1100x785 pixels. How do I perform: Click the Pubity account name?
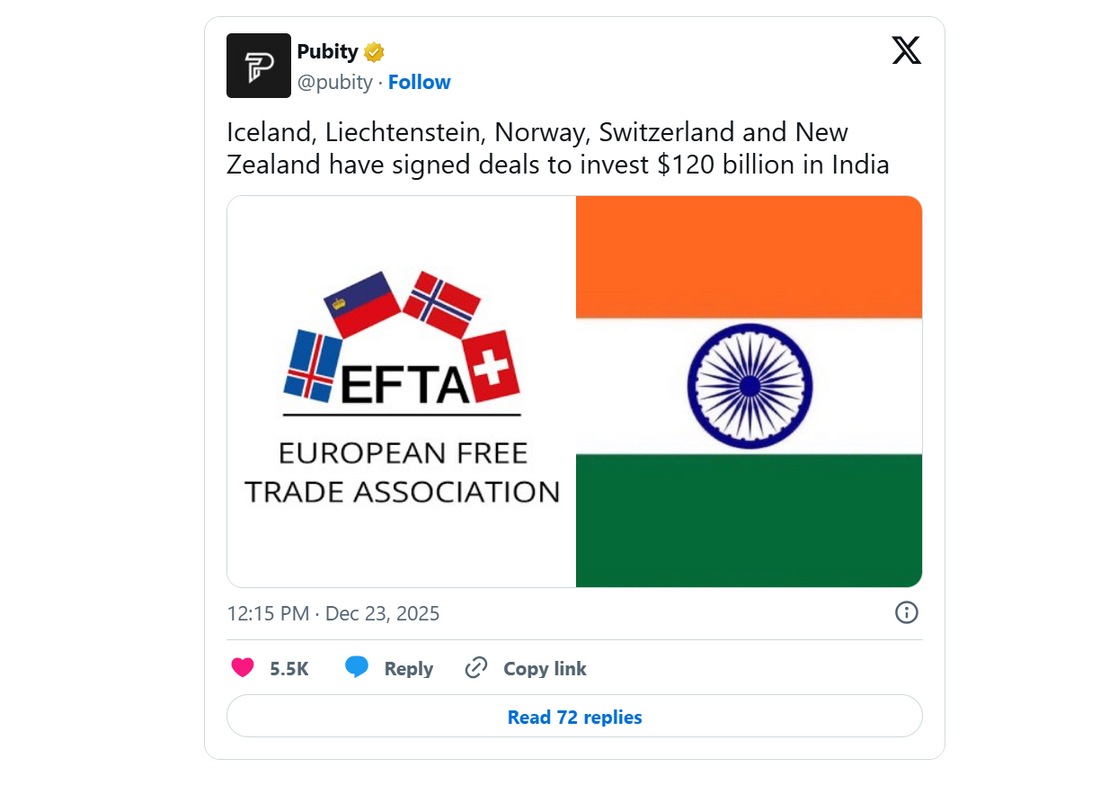[325, 51]
